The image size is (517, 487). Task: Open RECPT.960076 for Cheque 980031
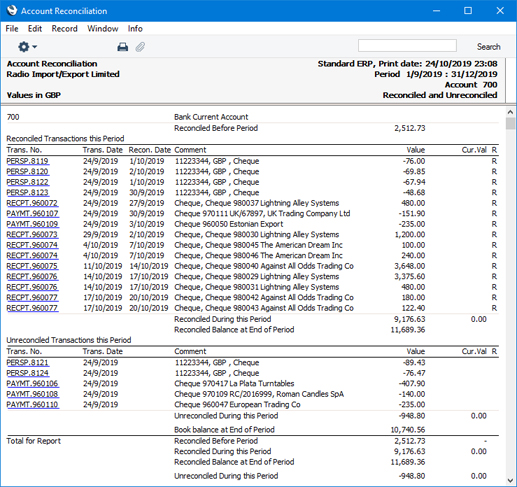(32, 287)
